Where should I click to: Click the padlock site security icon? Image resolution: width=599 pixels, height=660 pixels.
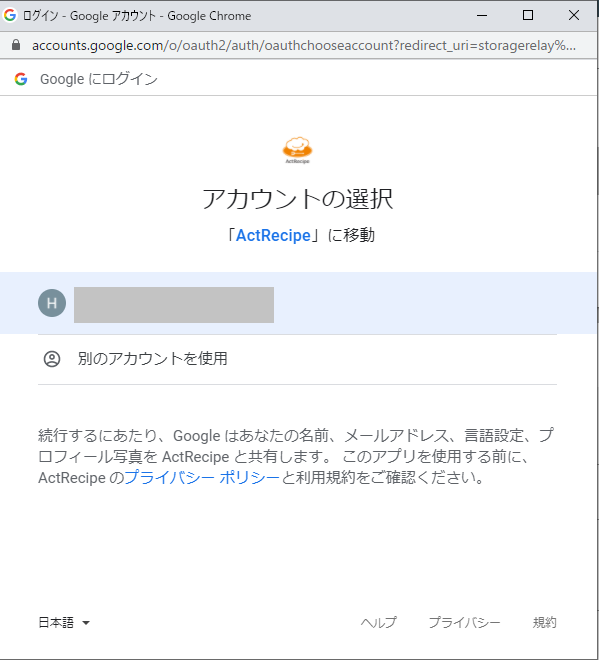tap(16, 45)
